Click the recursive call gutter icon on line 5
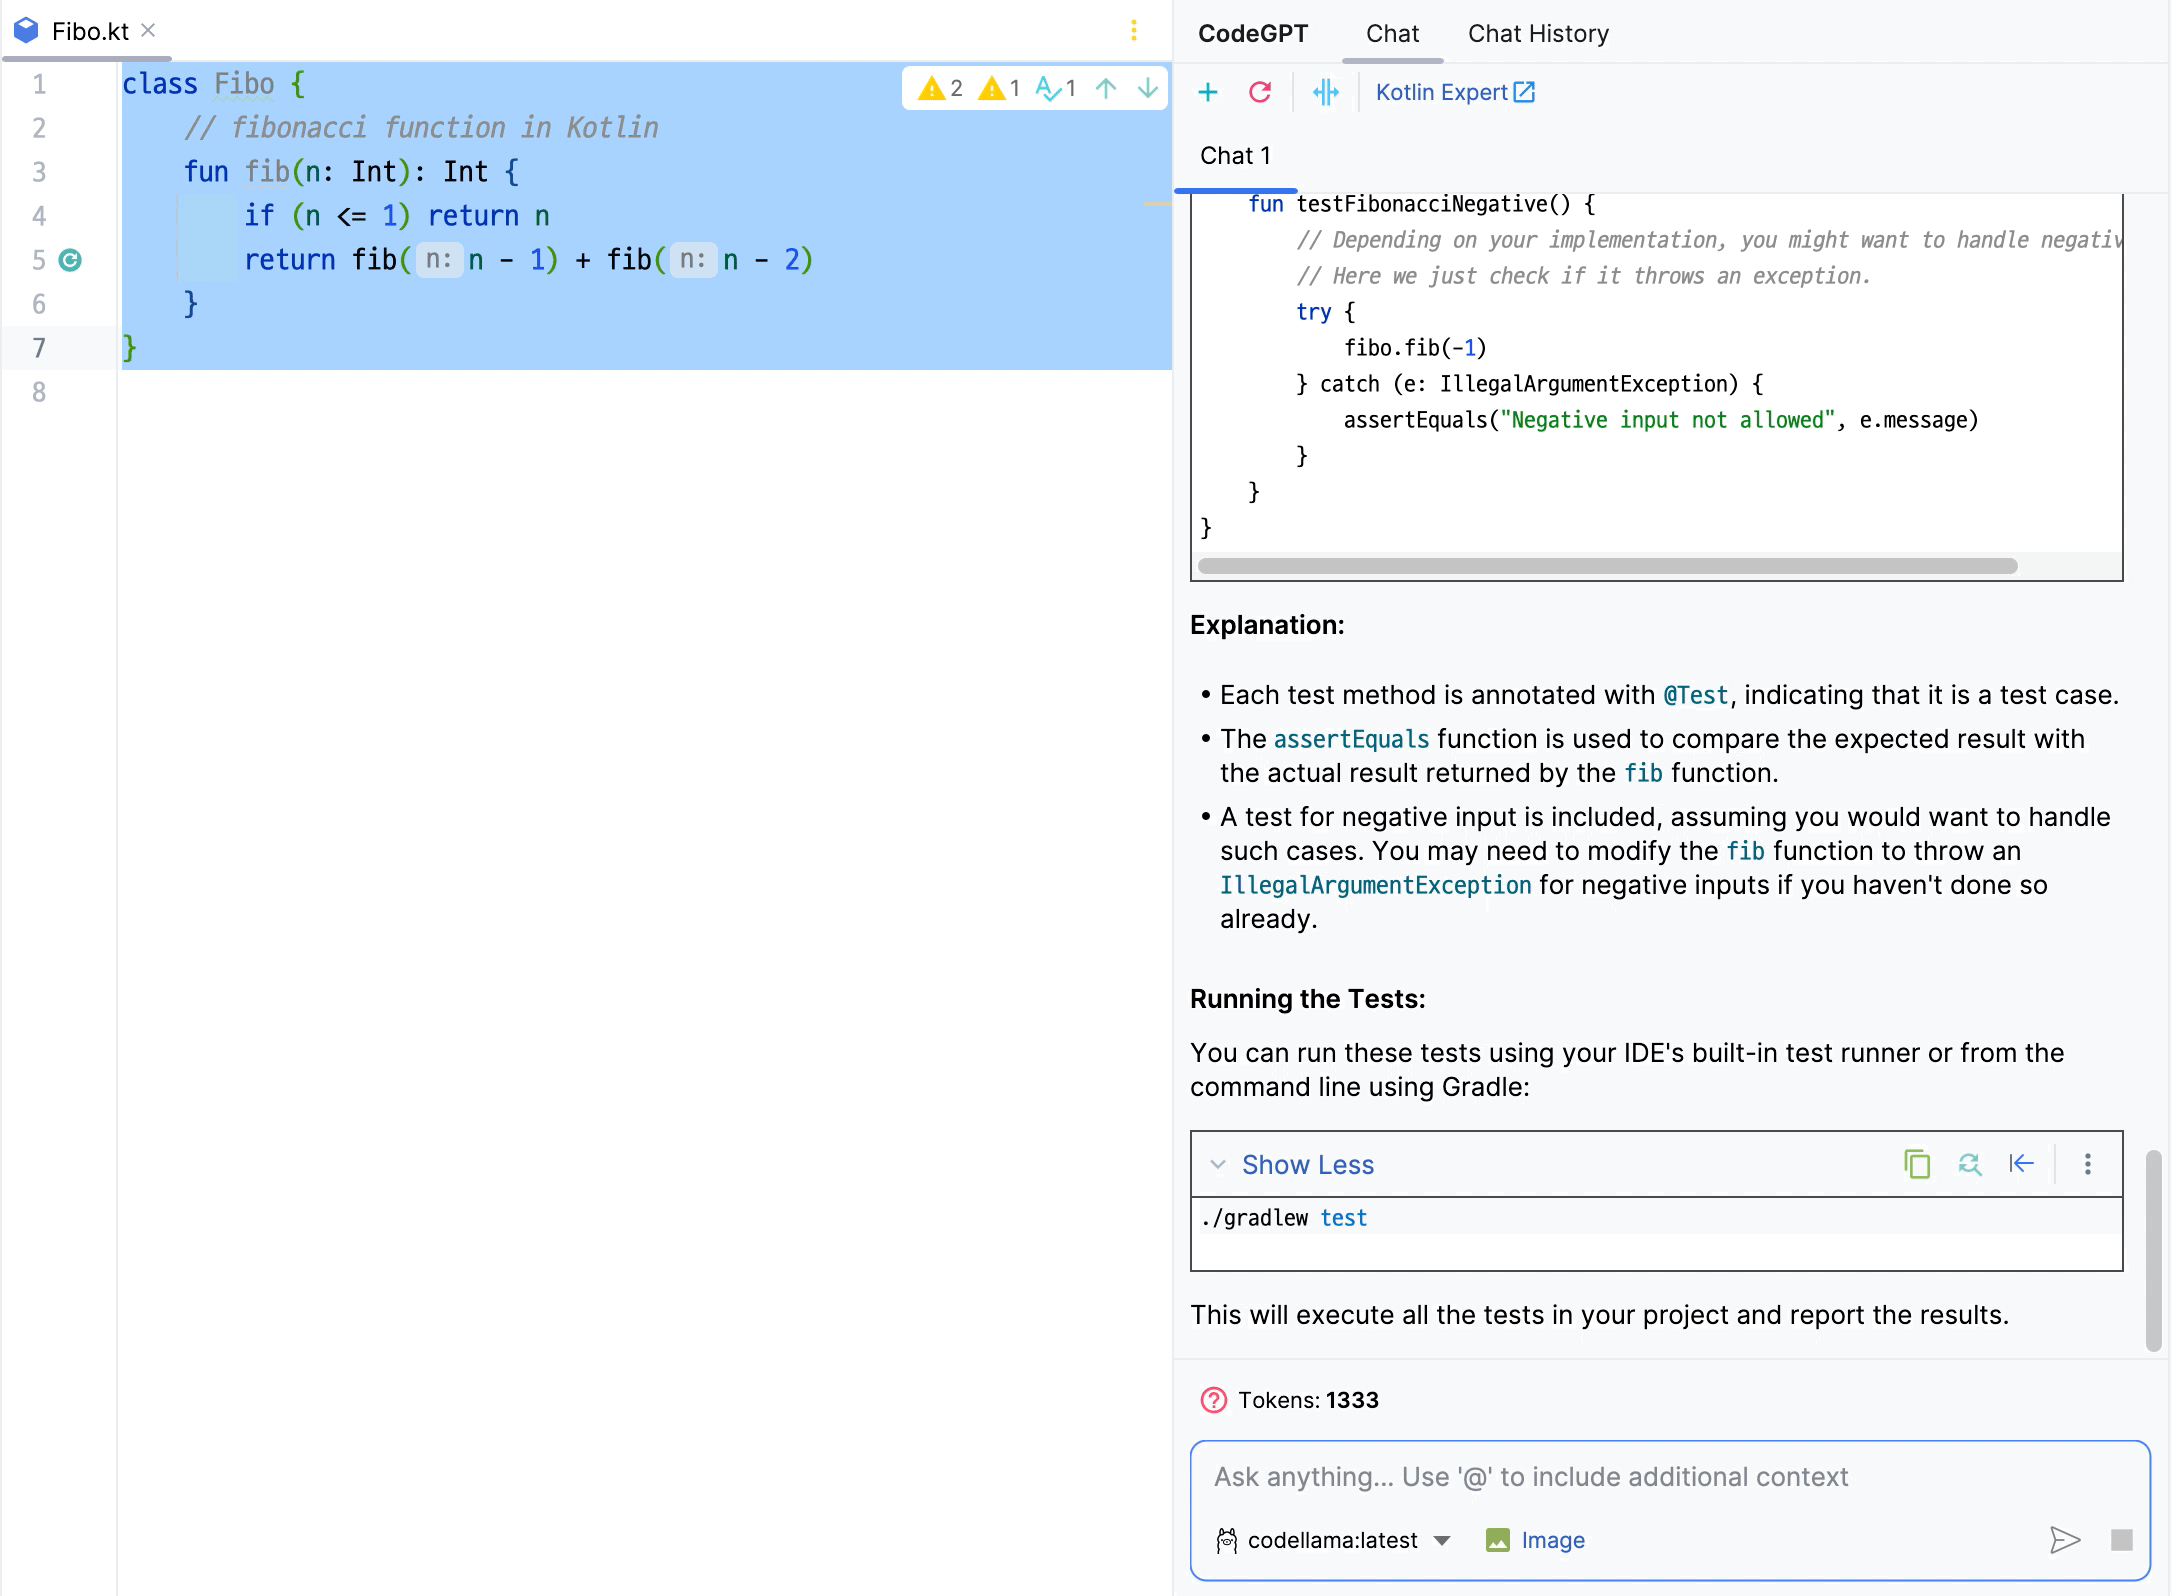Screen dimensions: 2172x1596 pos(70,260)
